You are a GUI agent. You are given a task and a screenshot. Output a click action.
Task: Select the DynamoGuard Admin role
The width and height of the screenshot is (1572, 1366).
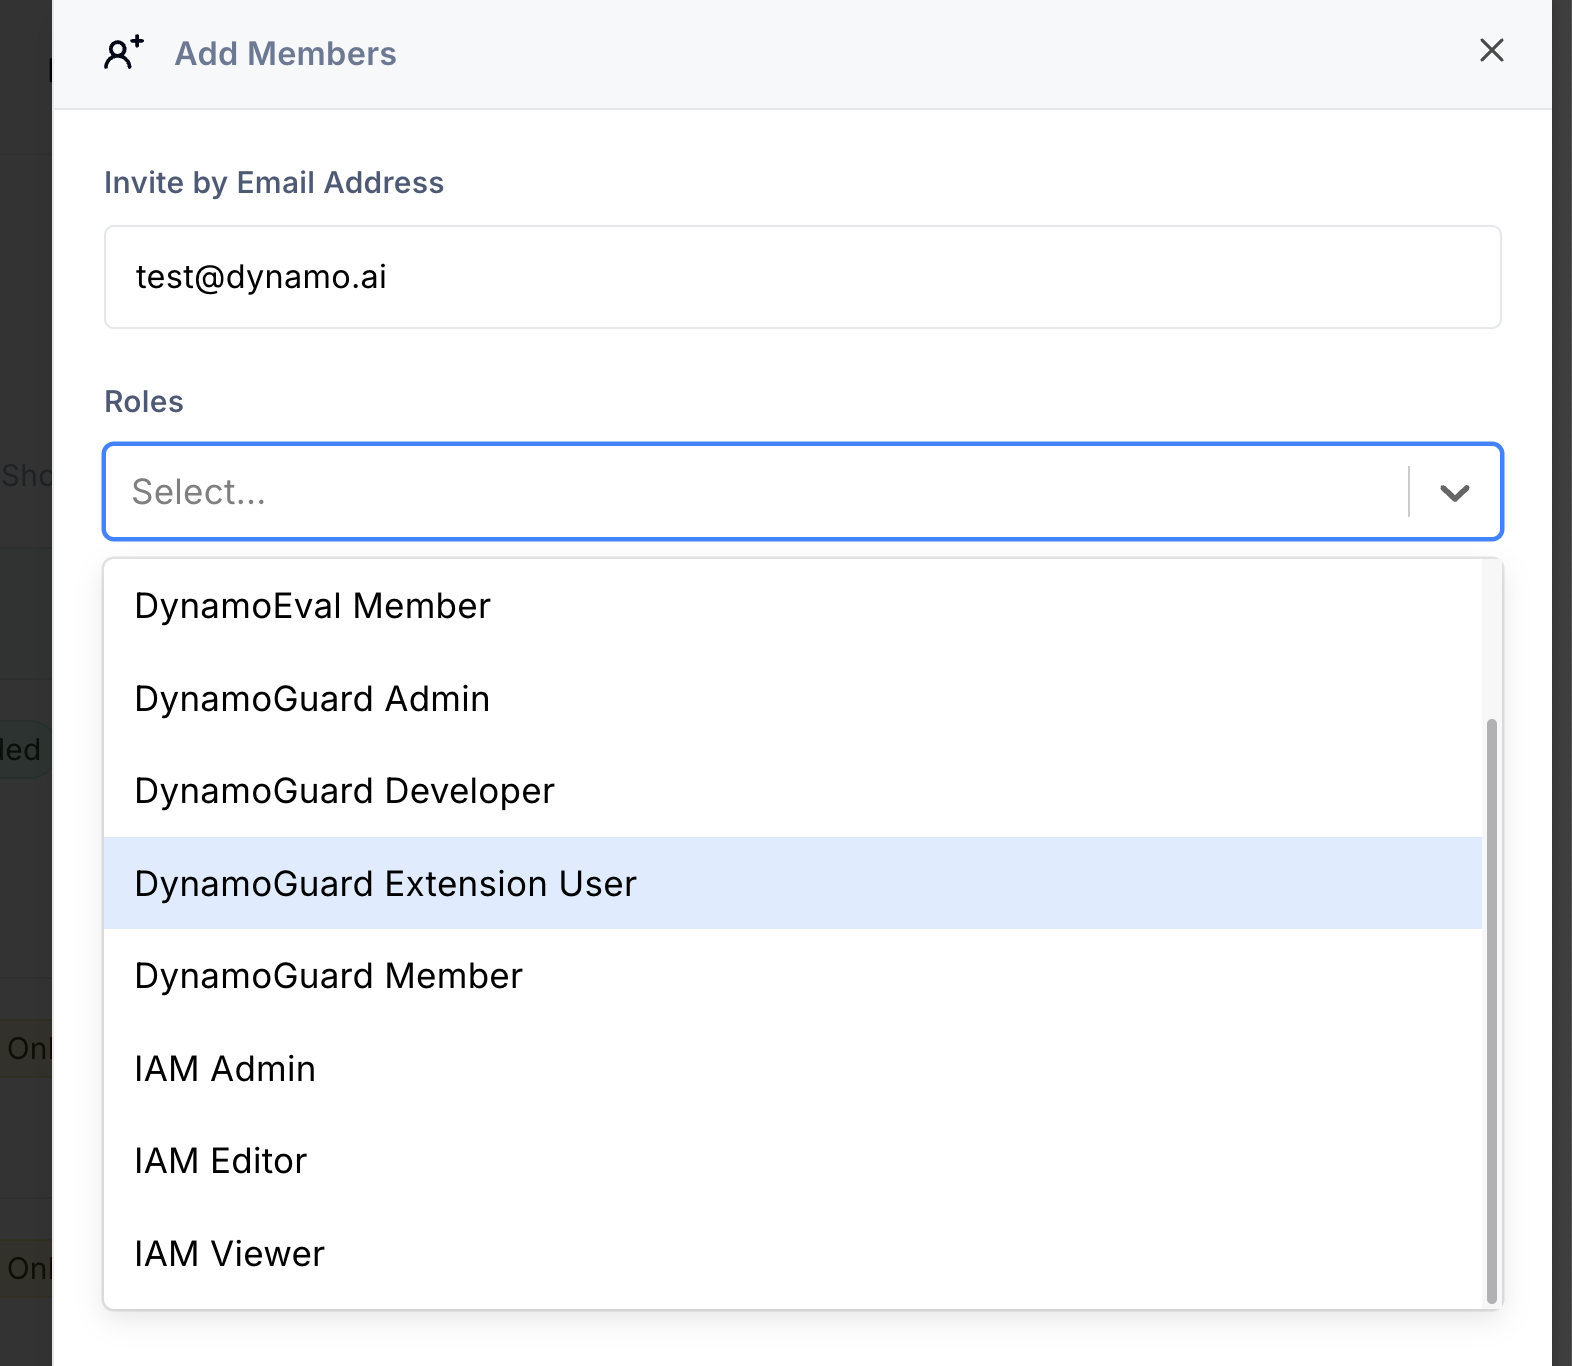coord(793,699)
